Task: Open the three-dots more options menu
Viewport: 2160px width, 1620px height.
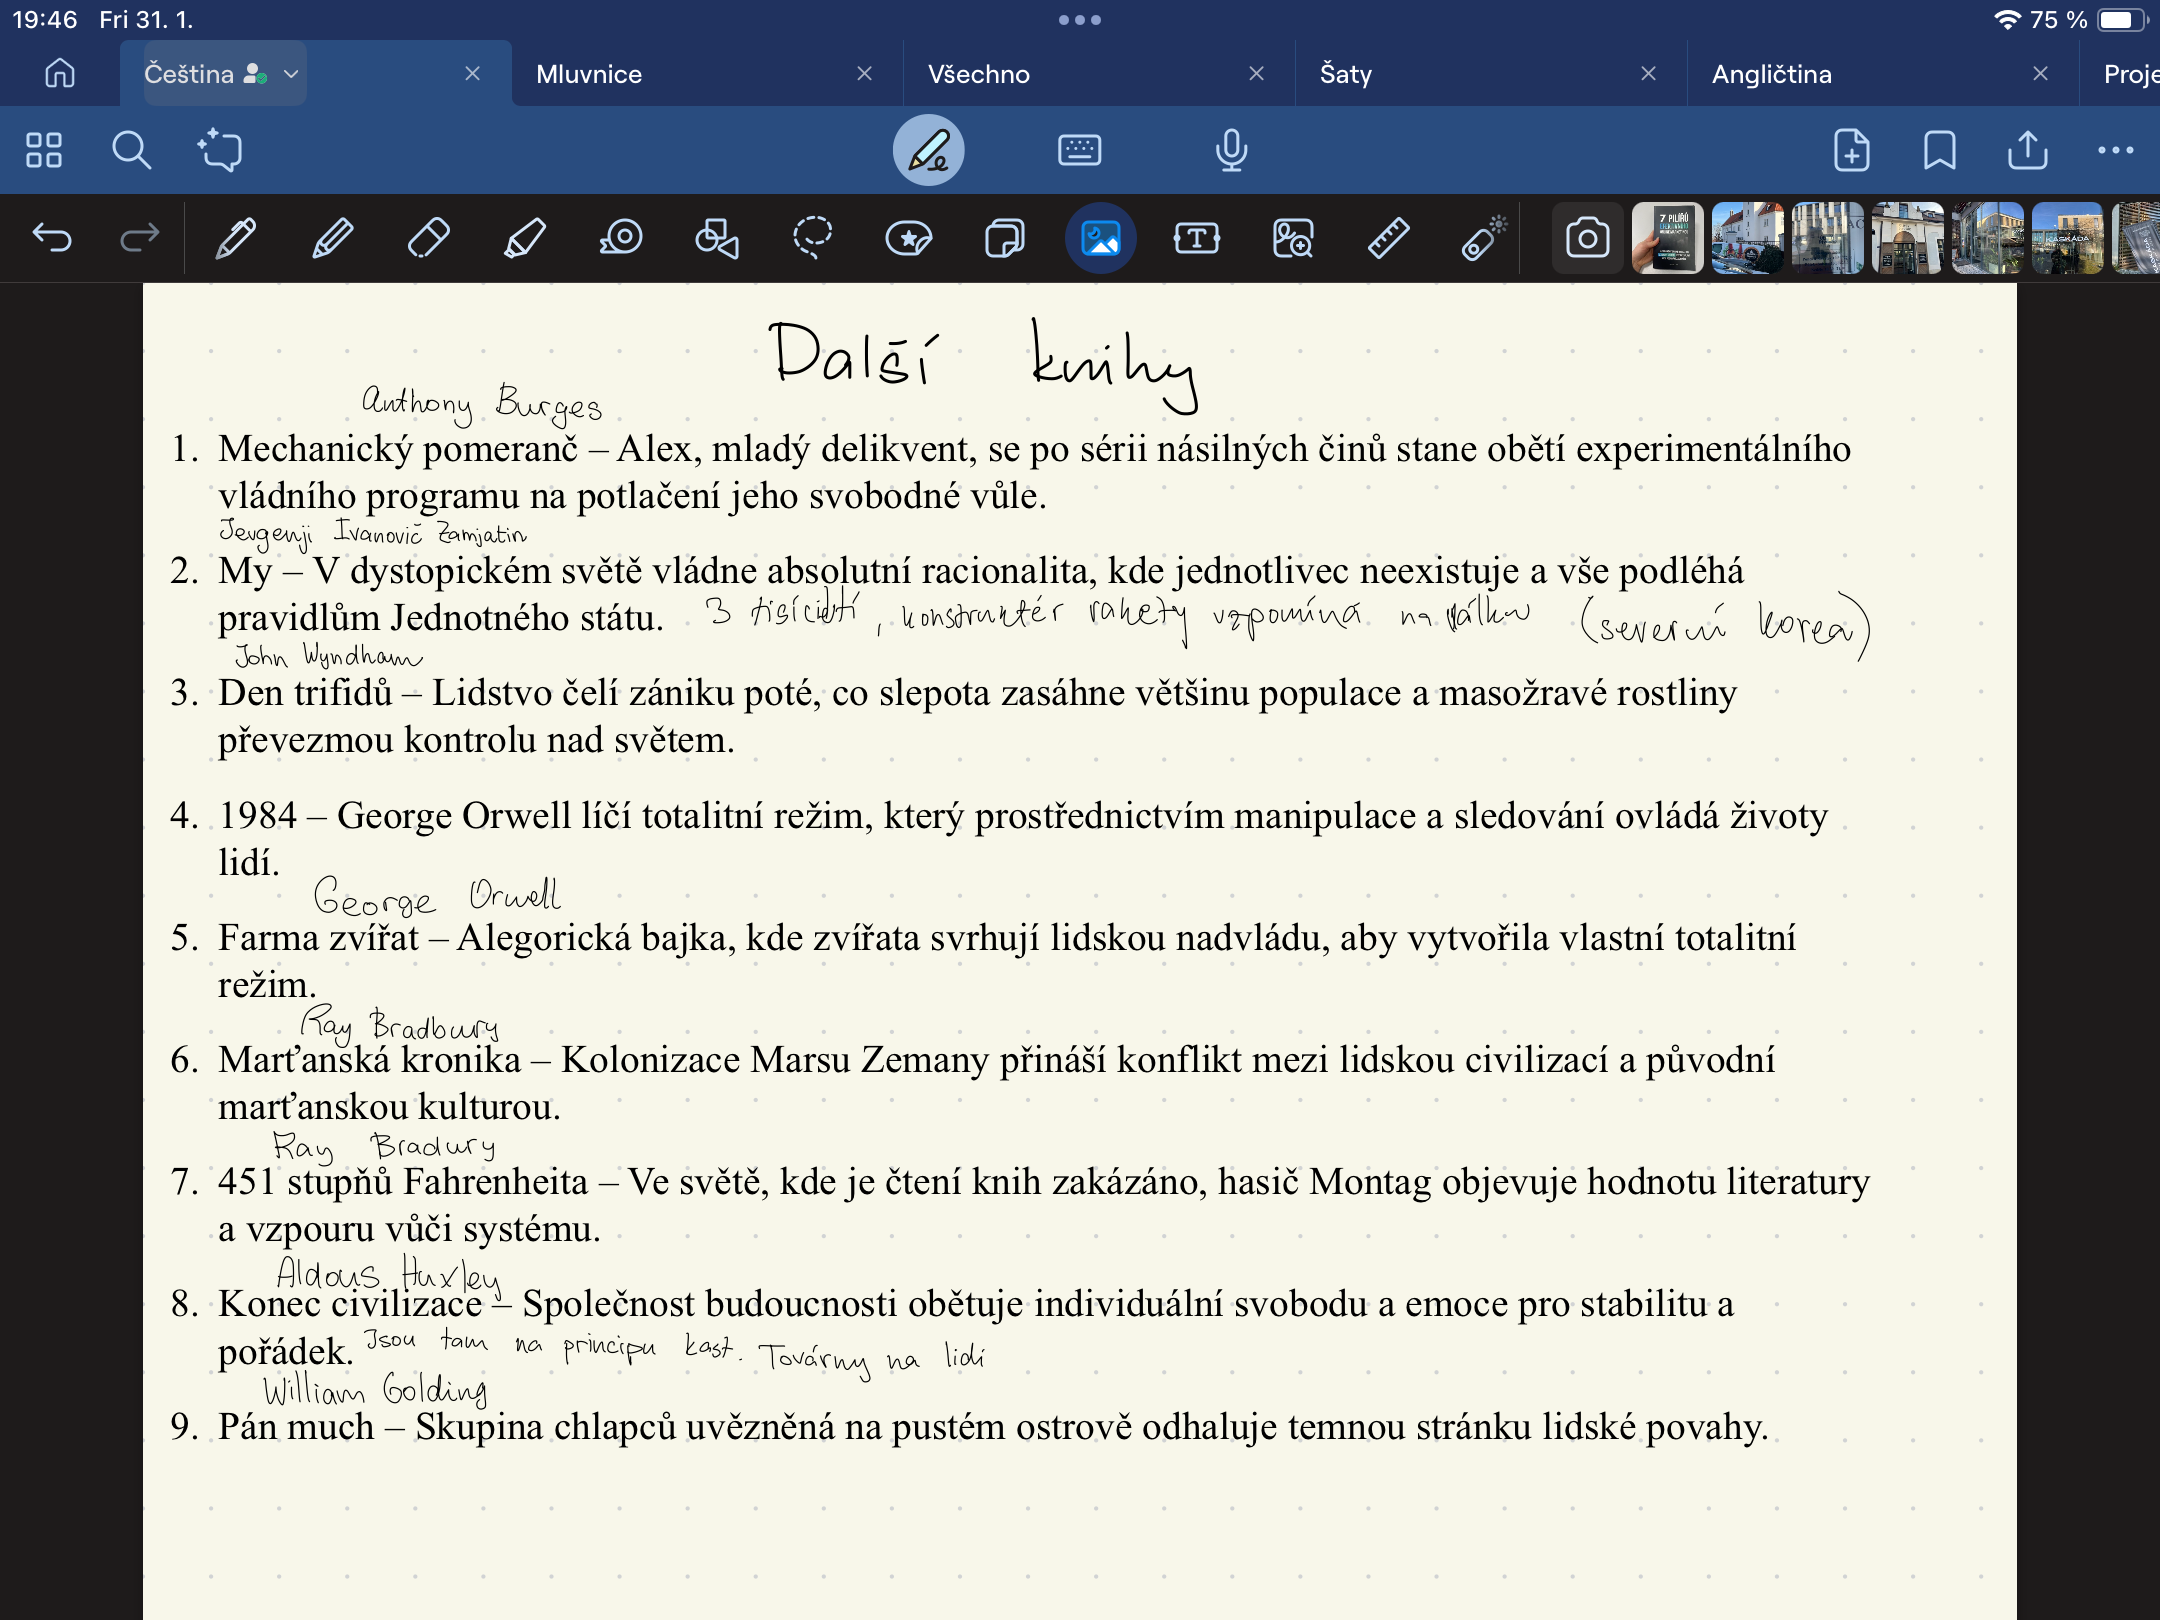Action: pyautogui.click(x=2115, y=151)
